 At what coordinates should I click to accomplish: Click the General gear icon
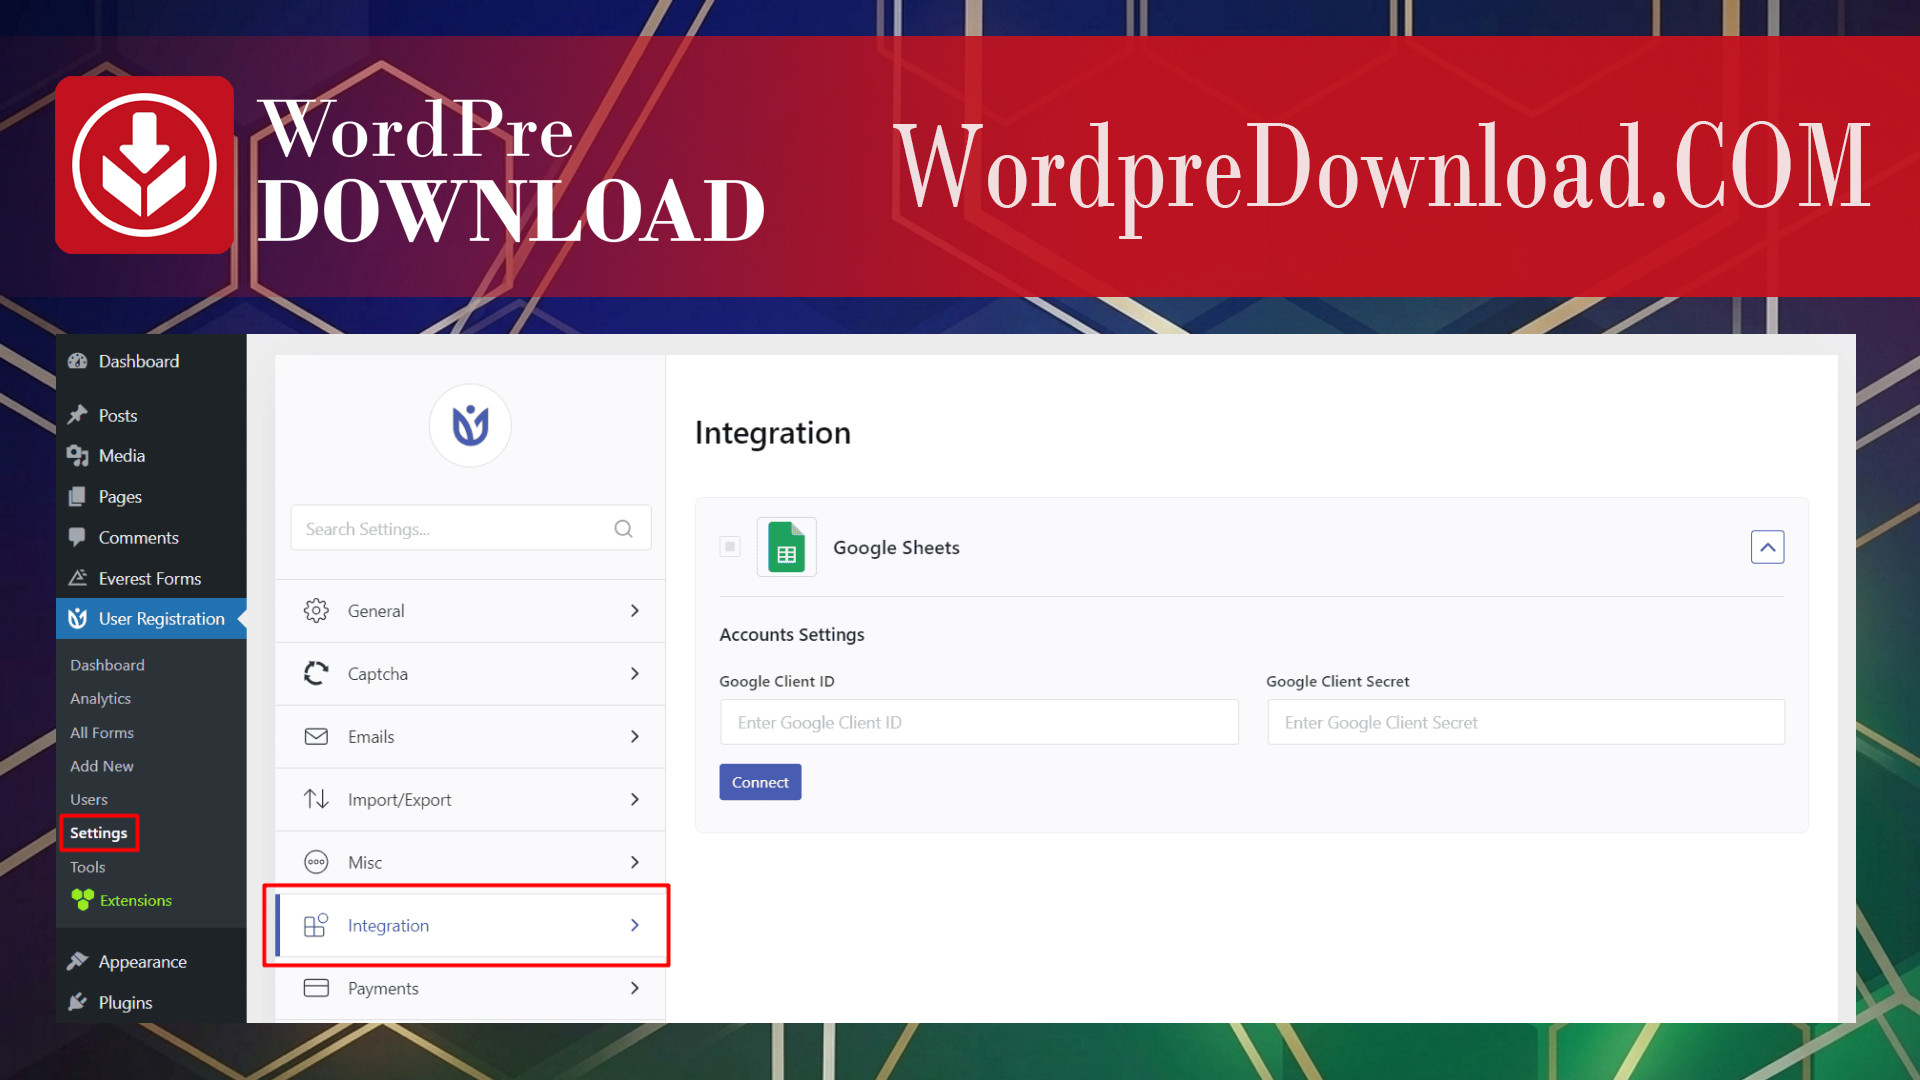click(x=316, y=611)
